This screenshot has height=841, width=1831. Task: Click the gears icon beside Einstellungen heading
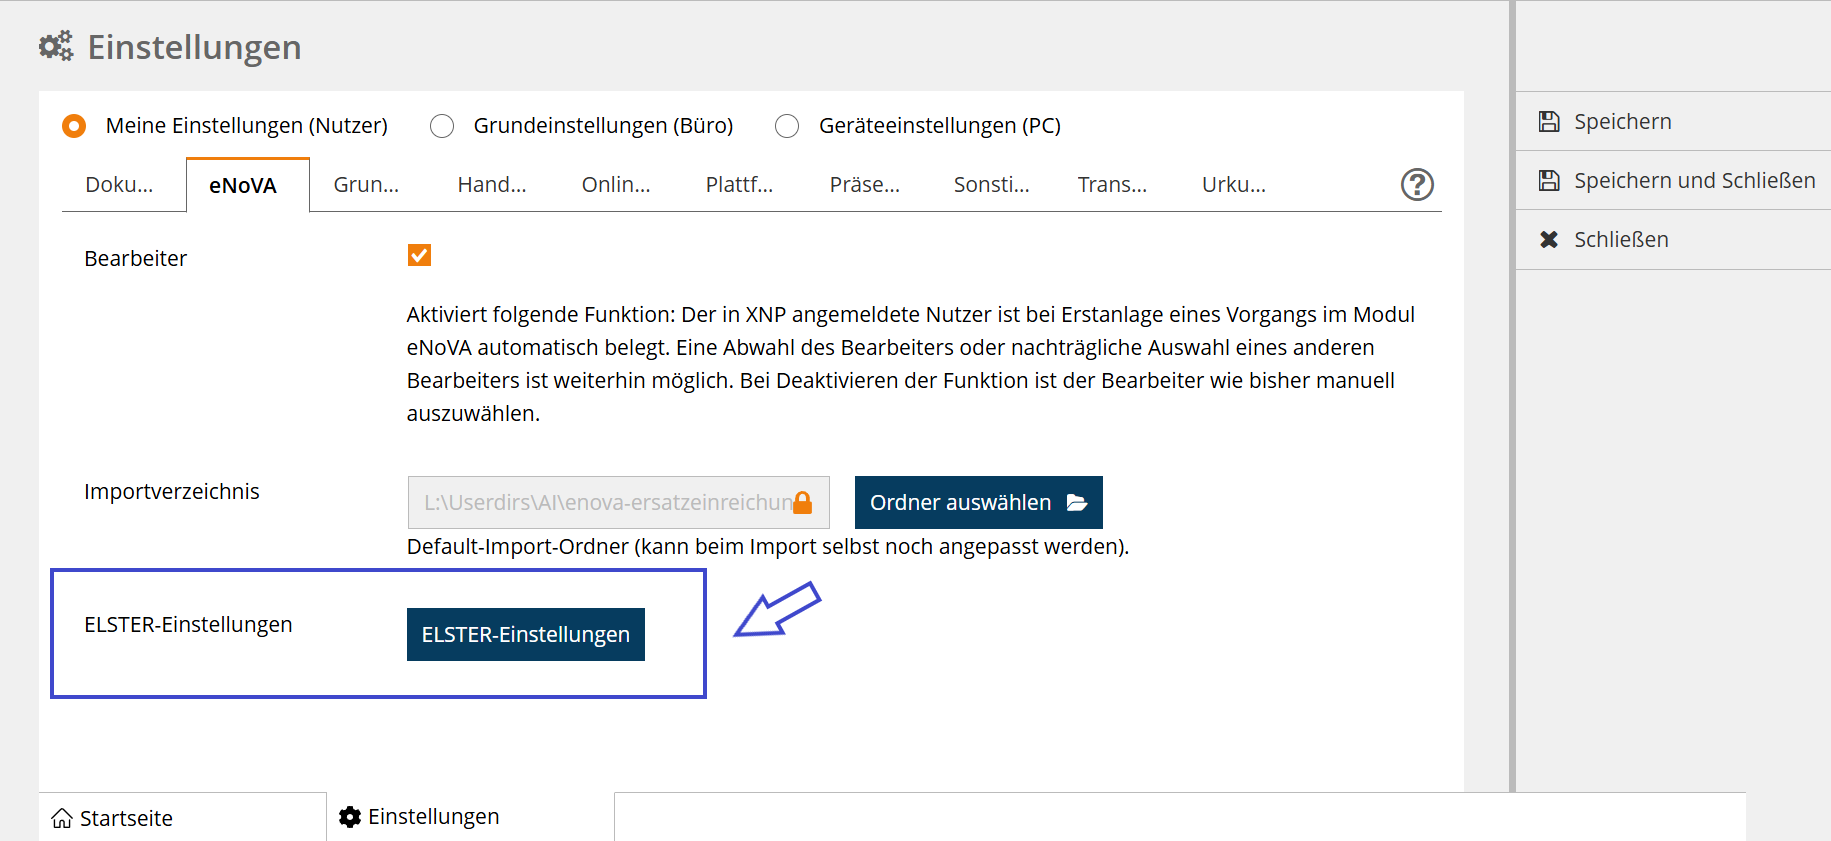[56, 46]
